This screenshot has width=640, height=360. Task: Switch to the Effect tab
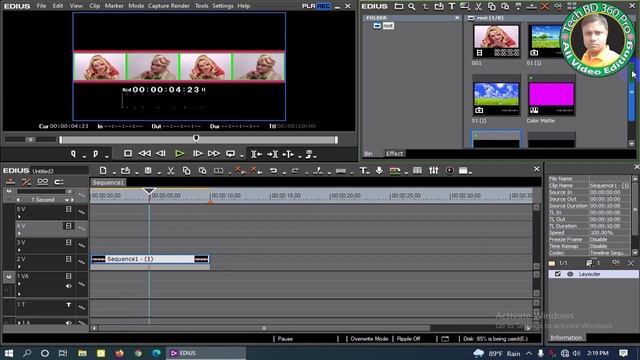point(394,153)
